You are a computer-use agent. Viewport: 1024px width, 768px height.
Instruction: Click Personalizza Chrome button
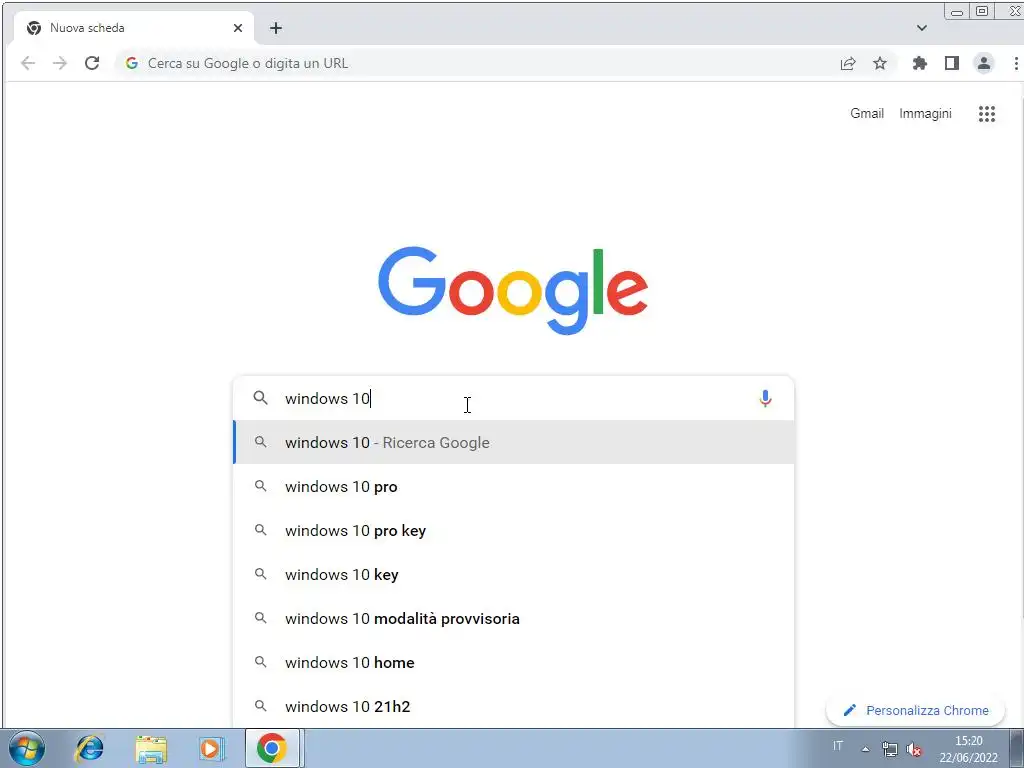(915, 711)
